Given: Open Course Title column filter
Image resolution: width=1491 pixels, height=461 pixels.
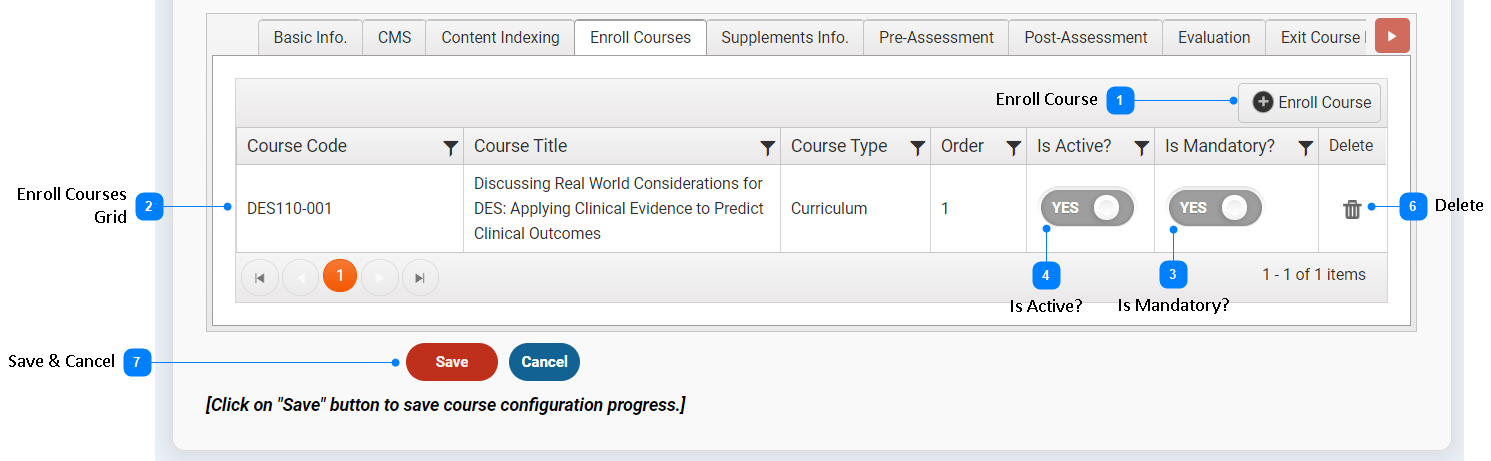Looking at the screenshot, I should [767, 148].
